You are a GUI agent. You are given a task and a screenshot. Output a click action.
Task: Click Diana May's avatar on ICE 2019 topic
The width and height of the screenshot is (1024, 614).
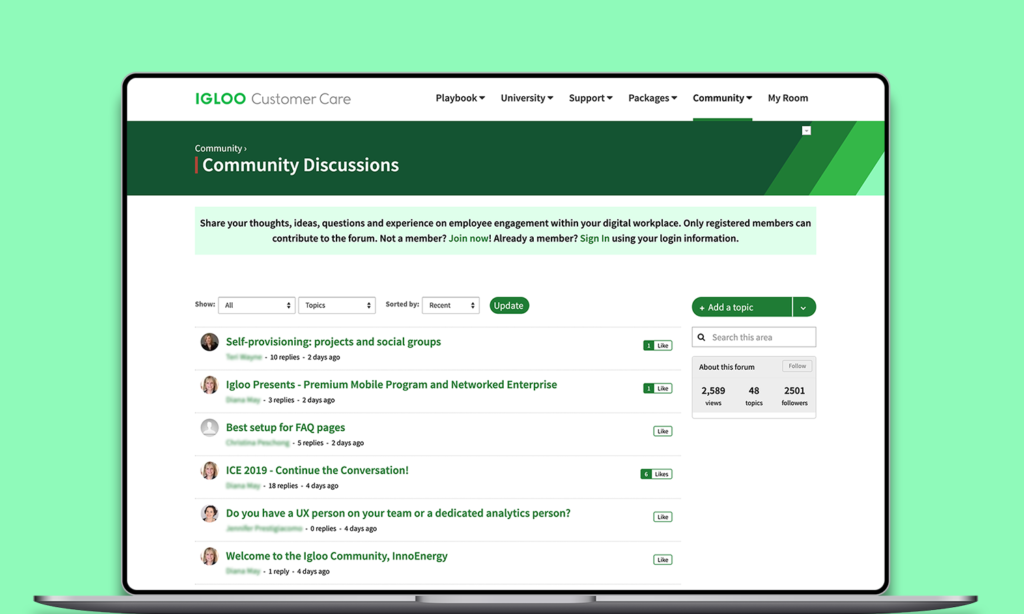tap(208, 470)
